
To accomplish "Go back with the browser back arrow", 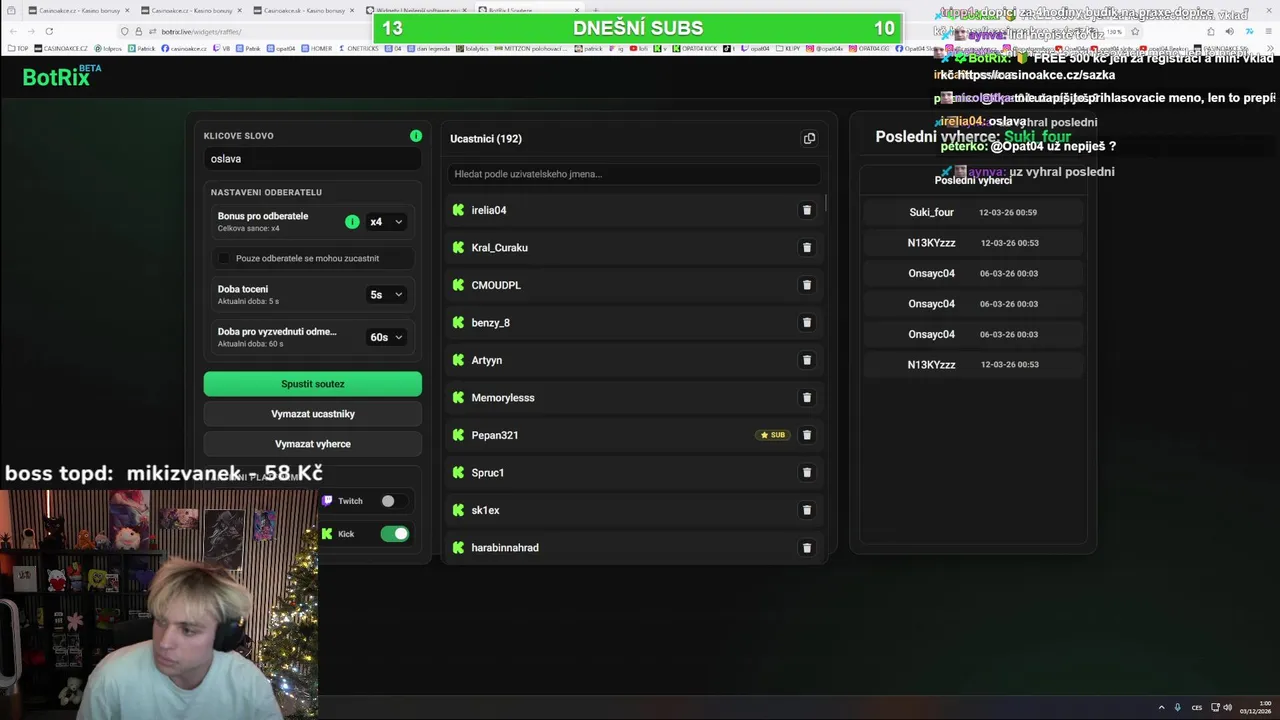I will point(14,31).
